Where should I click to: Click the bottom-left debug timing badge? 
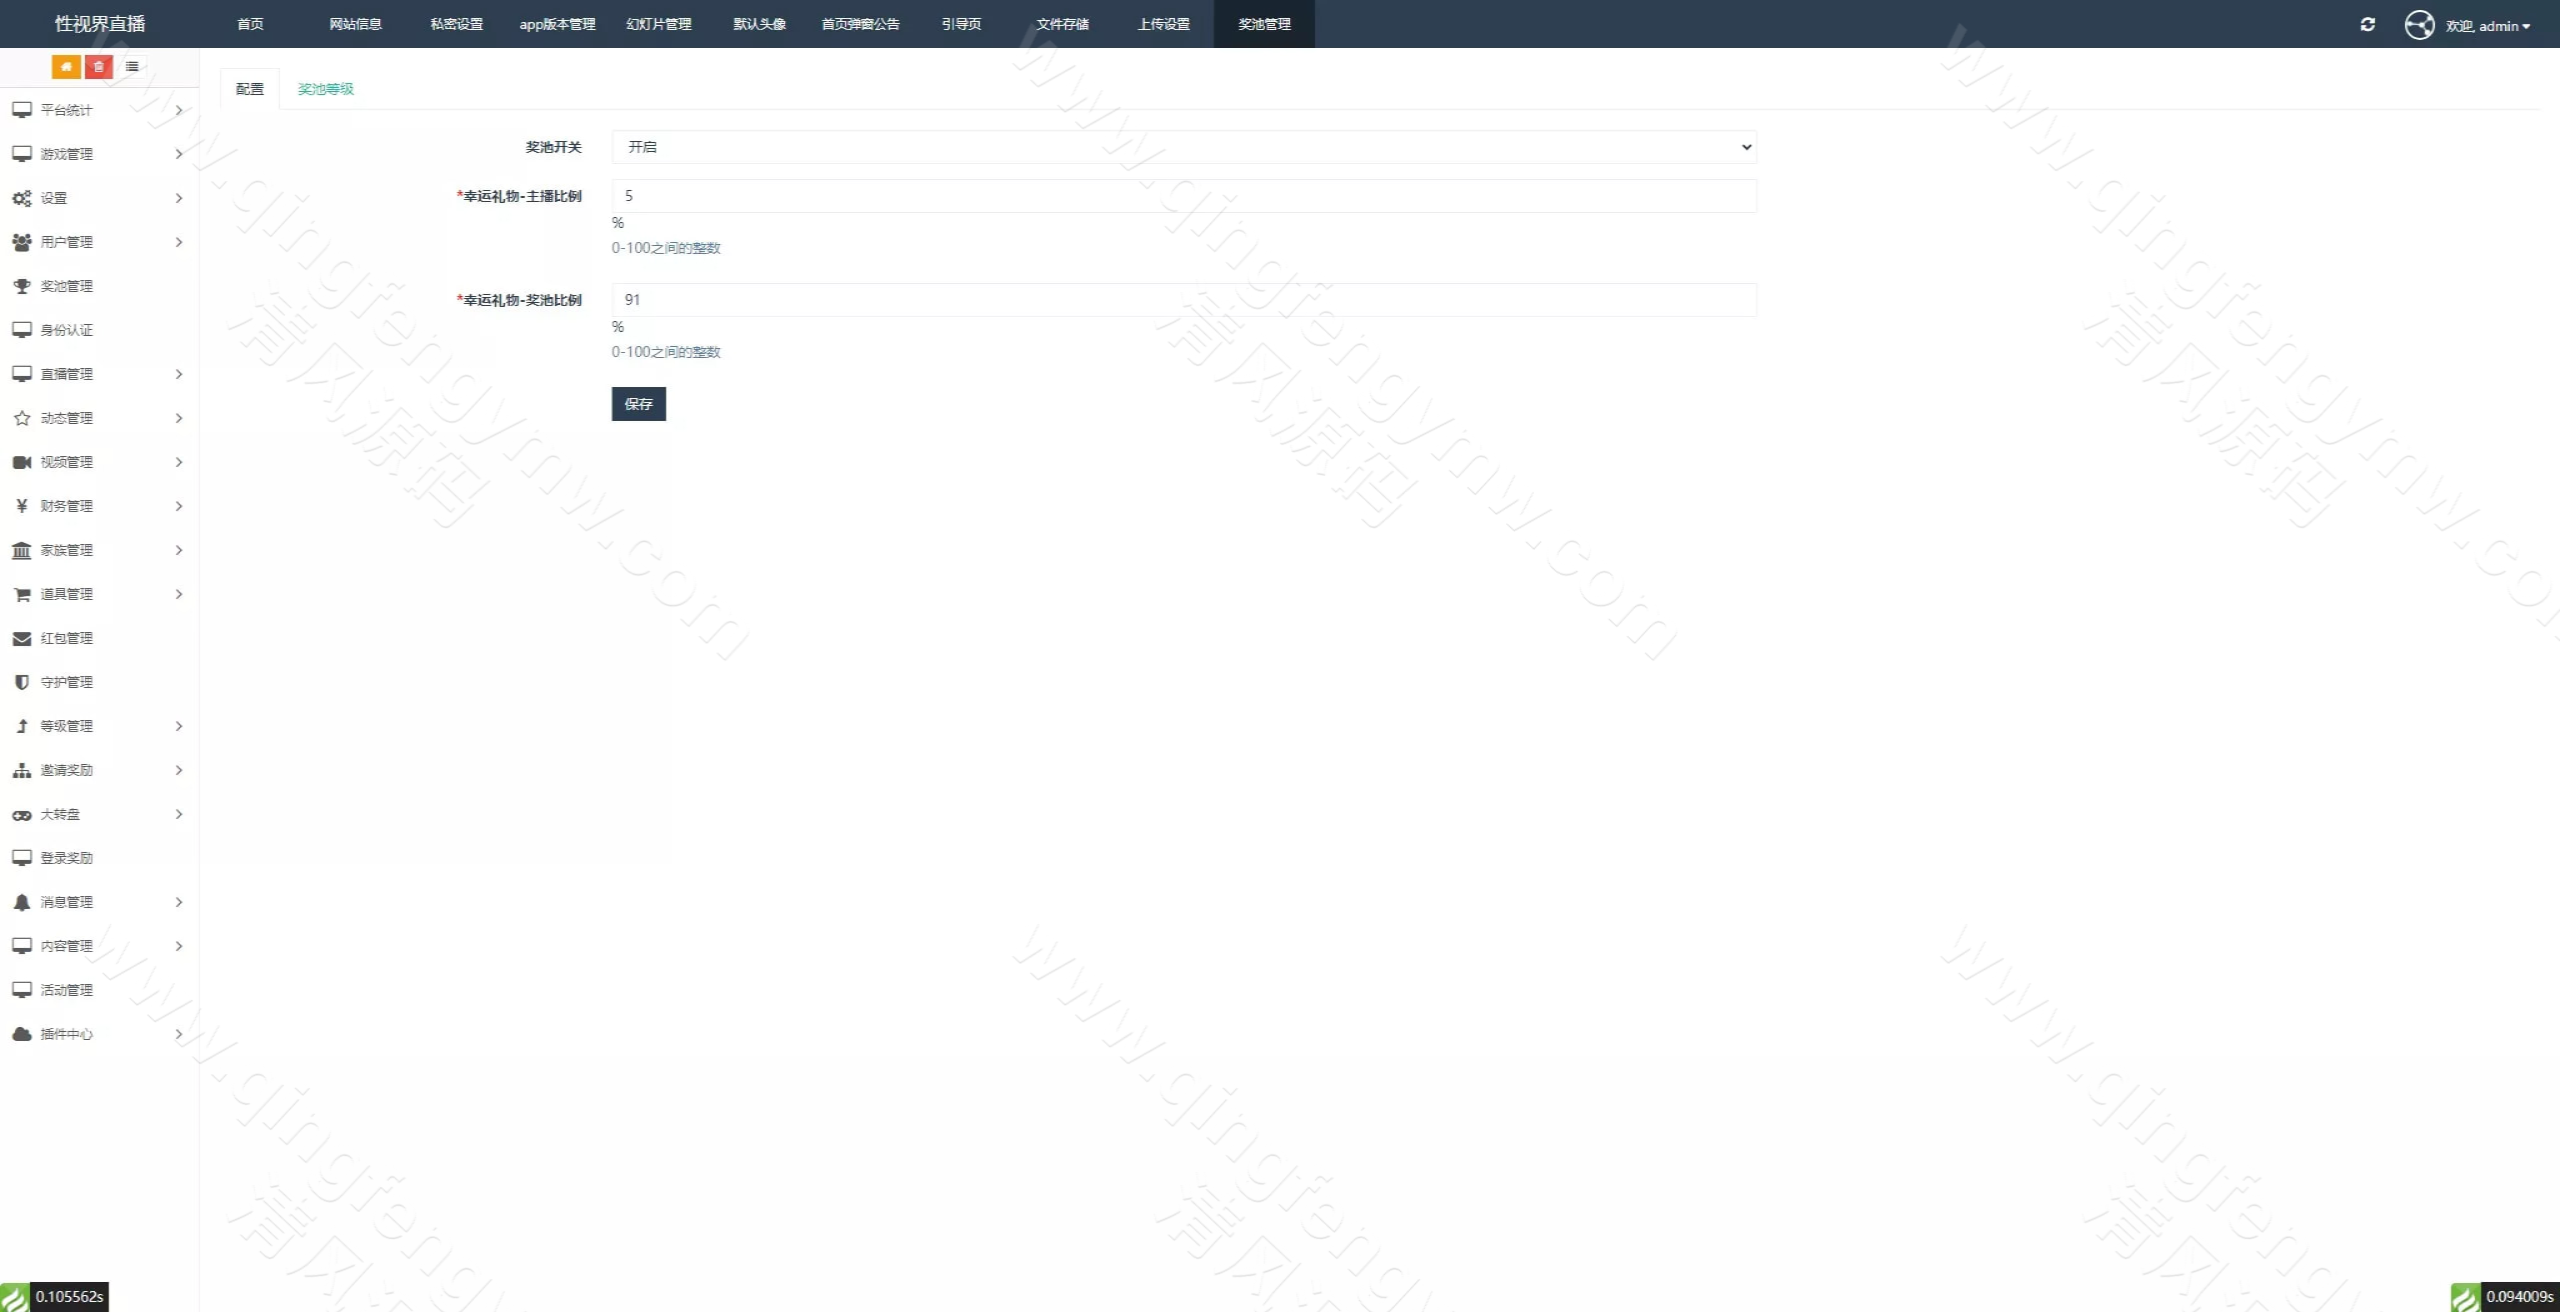[x=54, y=1297]
